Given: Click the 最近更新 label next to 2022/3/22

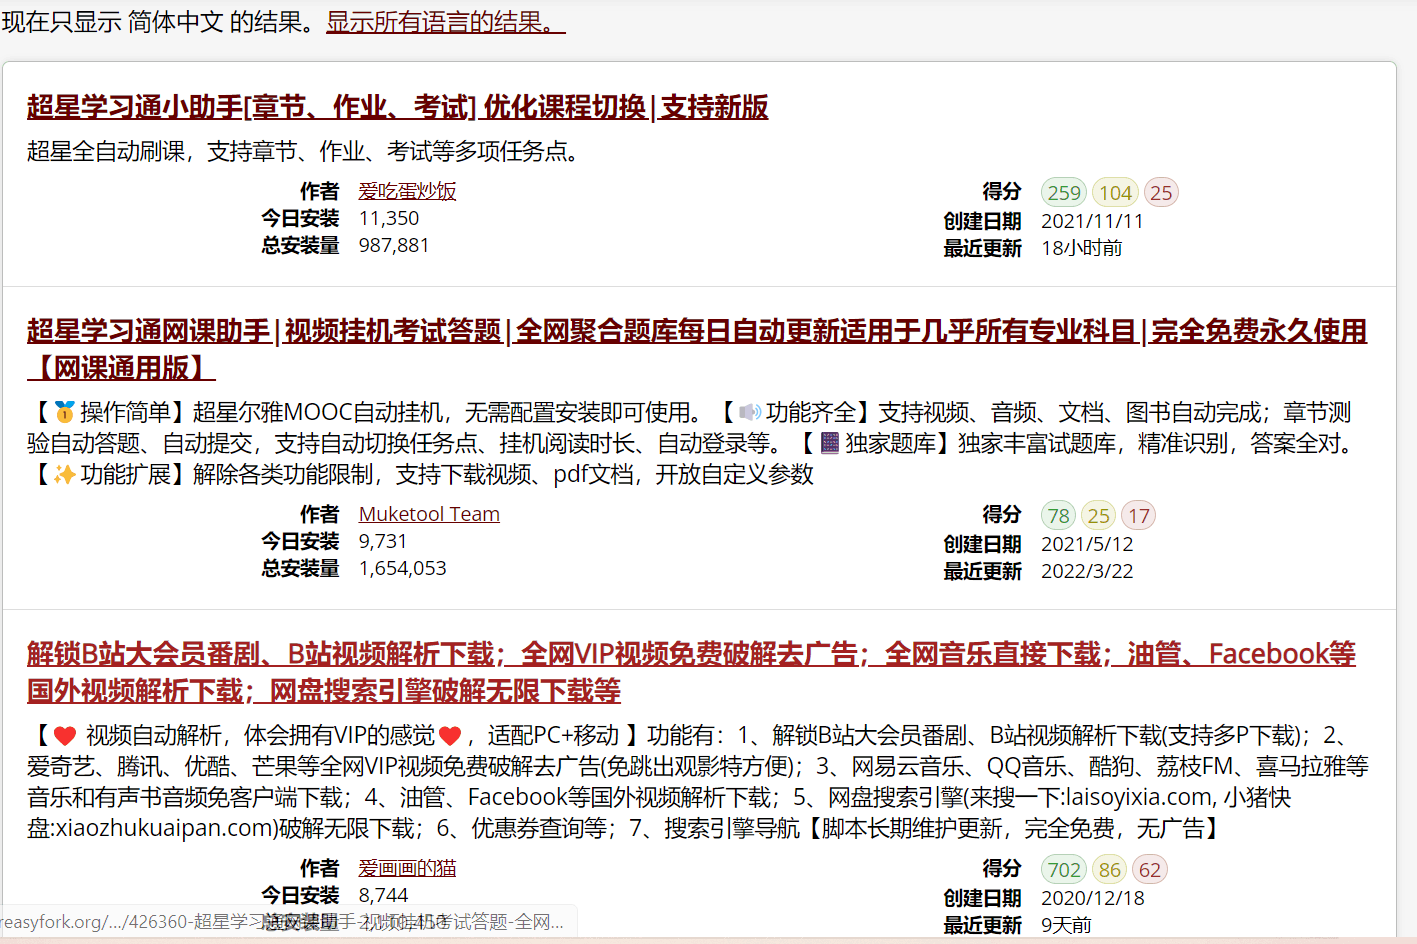Looking at the screenshot, I should point(983,571).
